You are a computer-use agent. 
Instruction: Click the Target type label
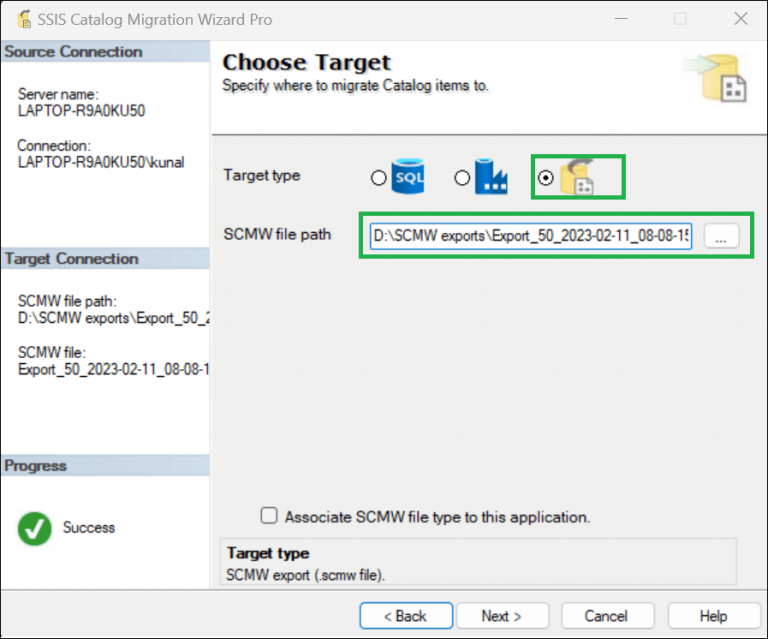click(x=262, y=175)
